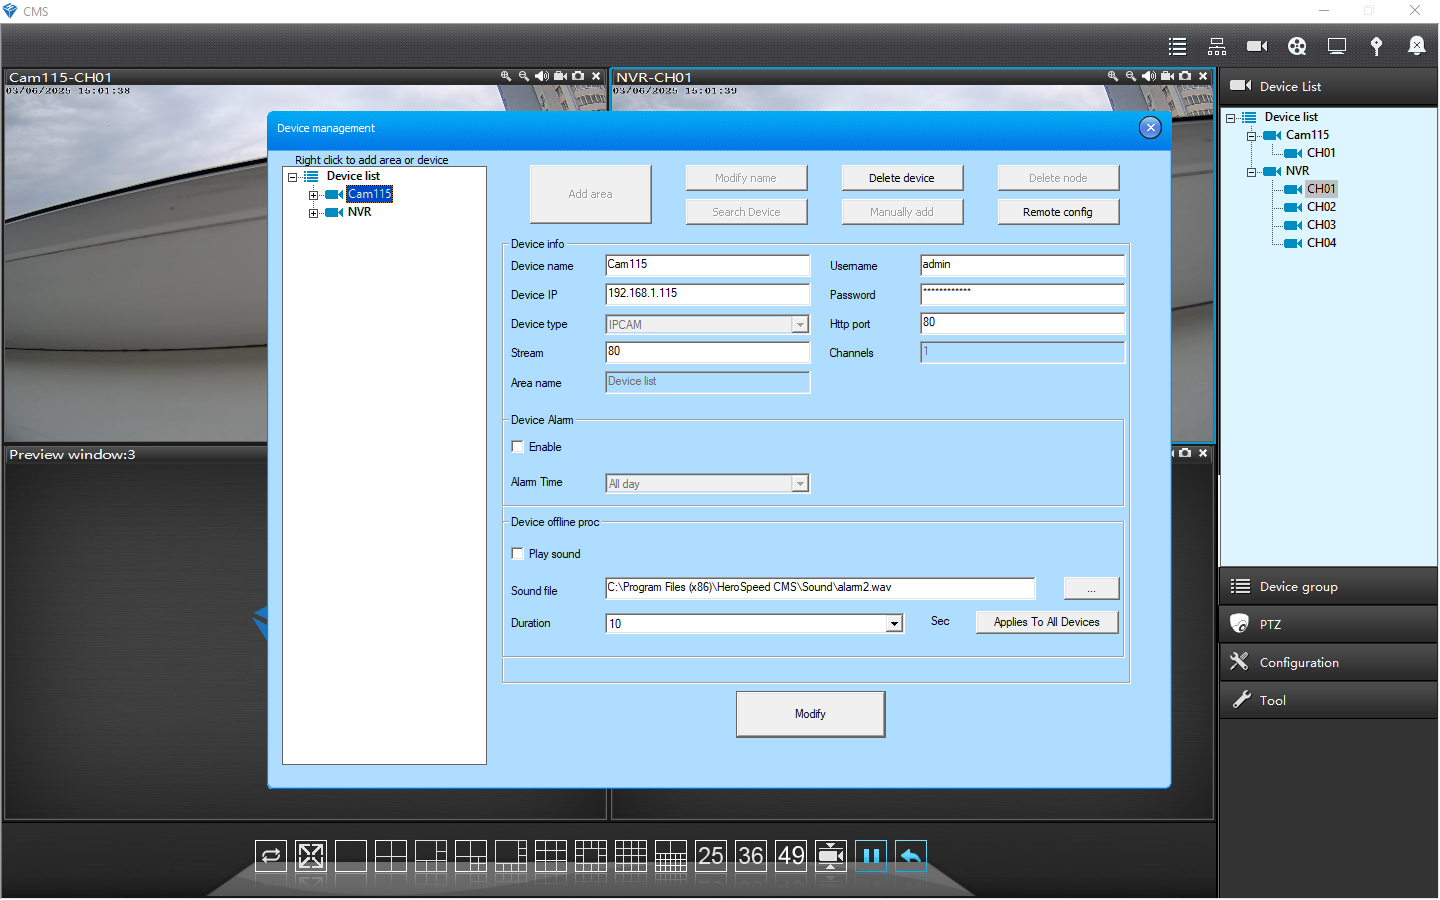The image size is (1440, 900).
Task: Pause the preview with the pause button
Action: point(871,856)
